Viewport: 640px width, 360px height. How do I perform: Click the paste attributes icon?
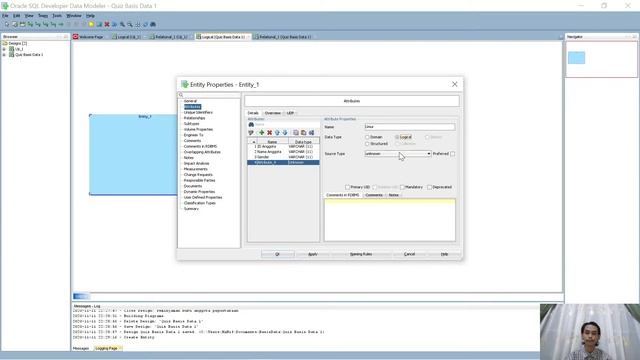[304, 133]
